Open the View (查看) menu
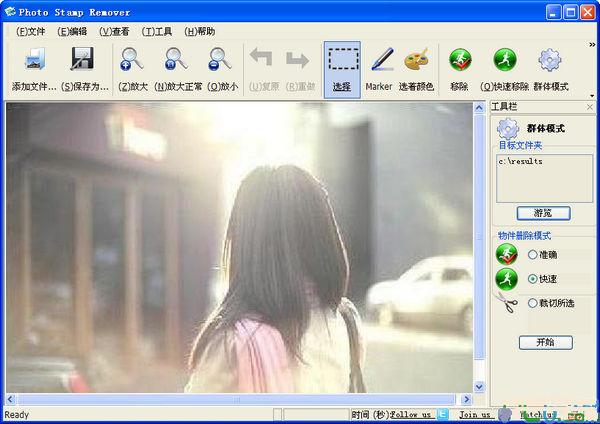The image size is (600, 424). (114, 31)
